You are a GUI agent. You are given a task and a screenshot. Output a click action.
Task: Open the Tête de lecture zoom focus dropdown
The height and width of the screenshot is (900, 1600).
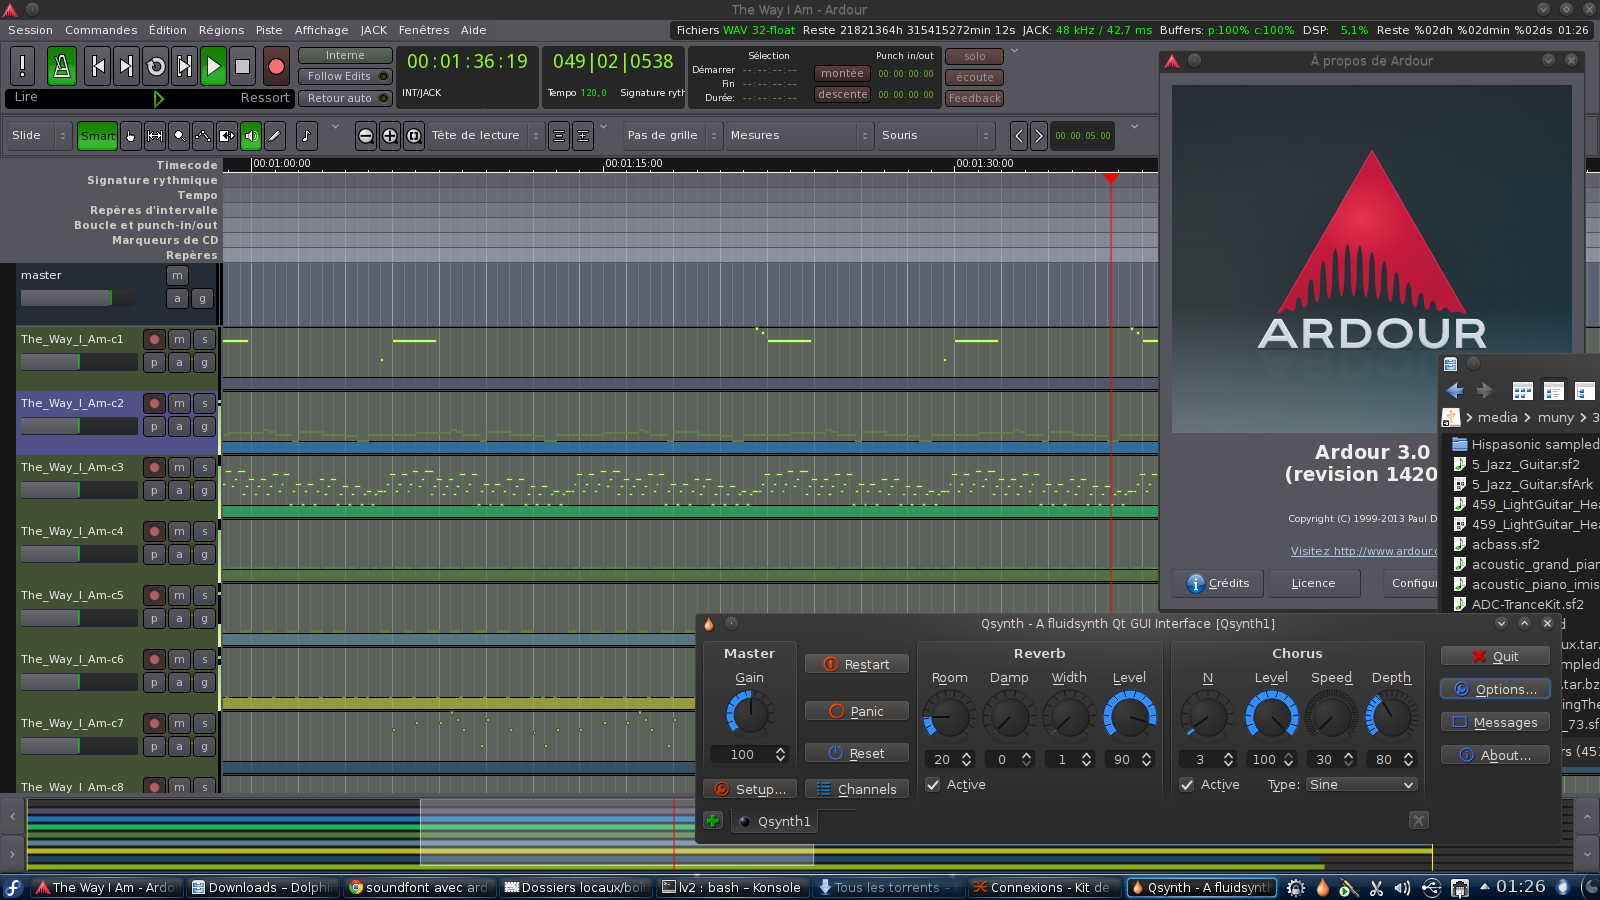point(485,136)
